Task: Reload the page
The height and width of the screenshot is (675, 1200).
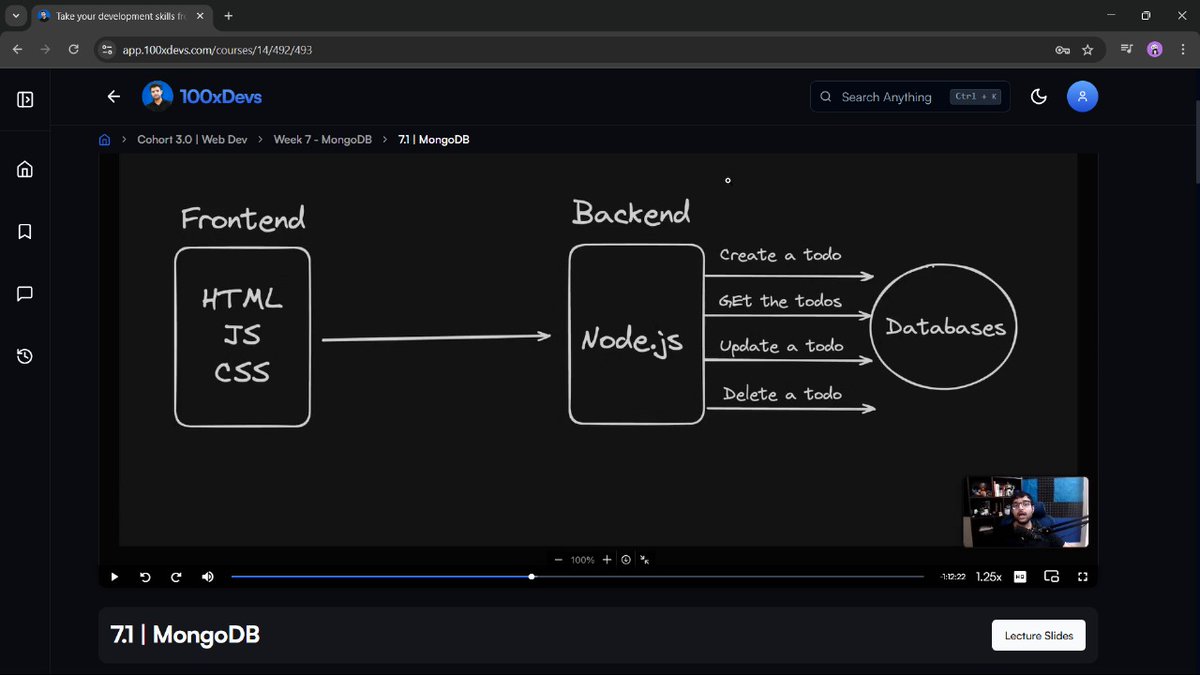Action: [x=73, y=49]
